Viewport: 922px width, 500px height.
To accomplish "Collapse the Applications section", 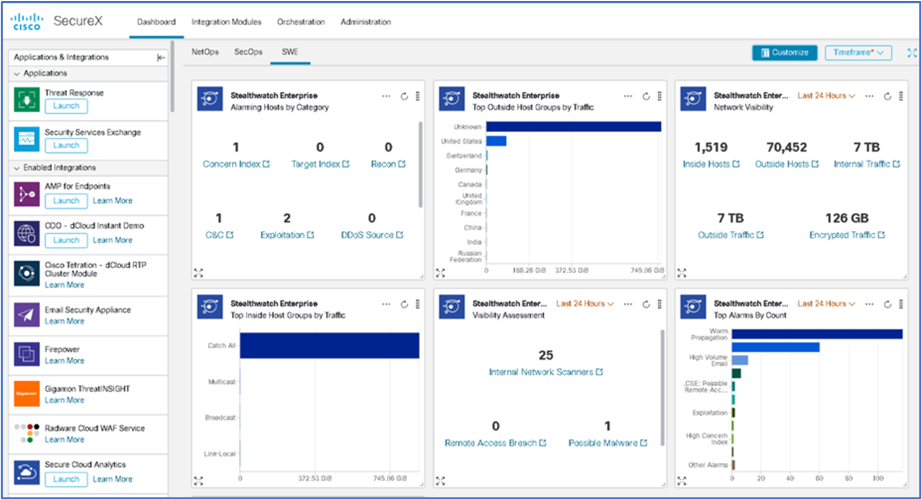I will (17, 74).
